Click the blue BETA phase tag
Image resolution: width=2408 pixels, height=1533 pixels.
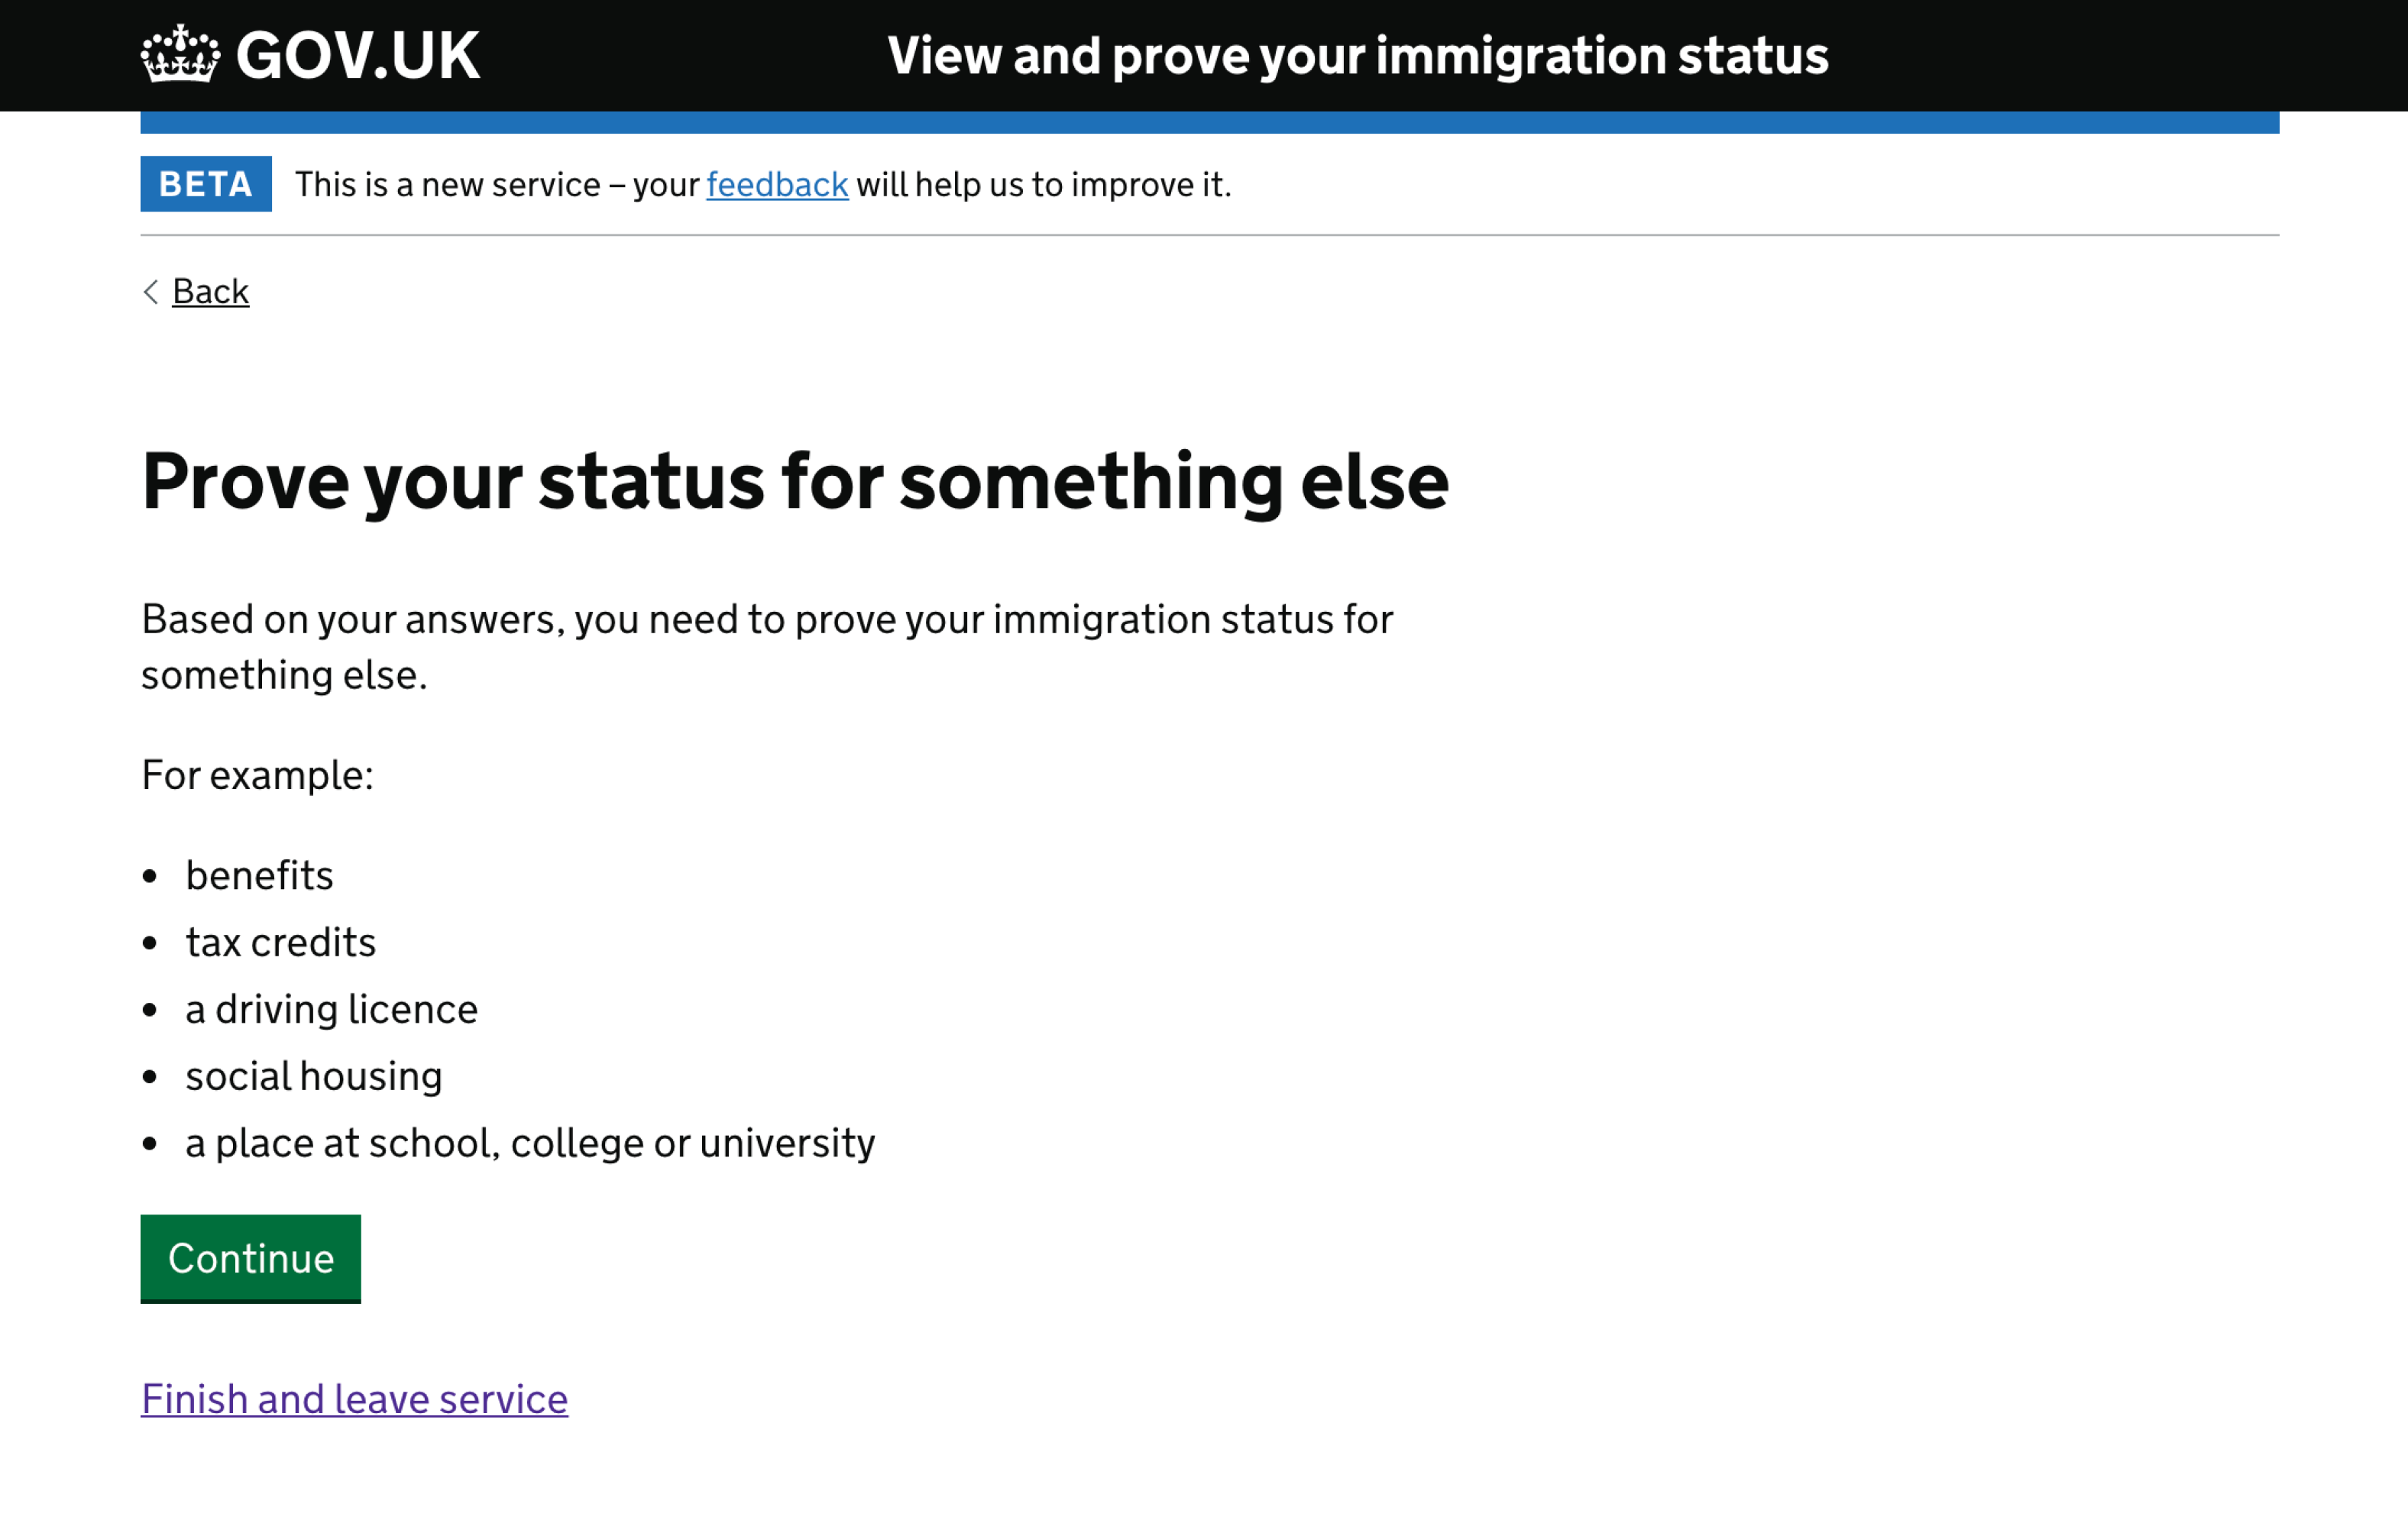tap(206, 184)
